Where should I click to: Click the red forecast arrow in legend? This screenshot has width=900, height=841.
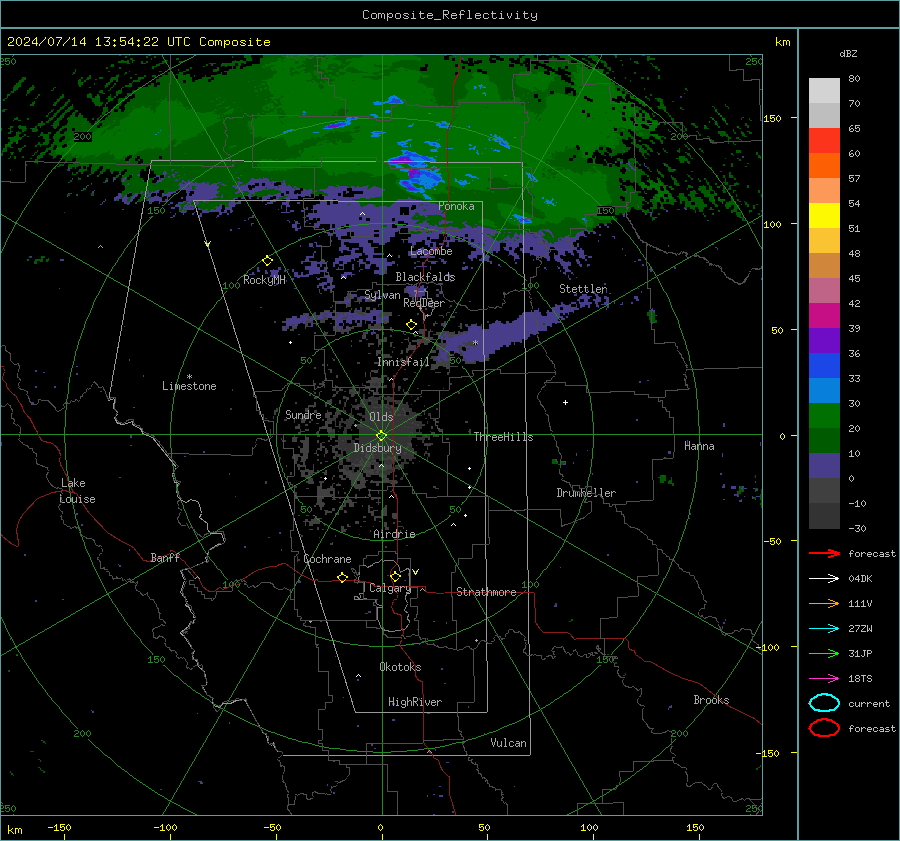(x=824, y=553)
